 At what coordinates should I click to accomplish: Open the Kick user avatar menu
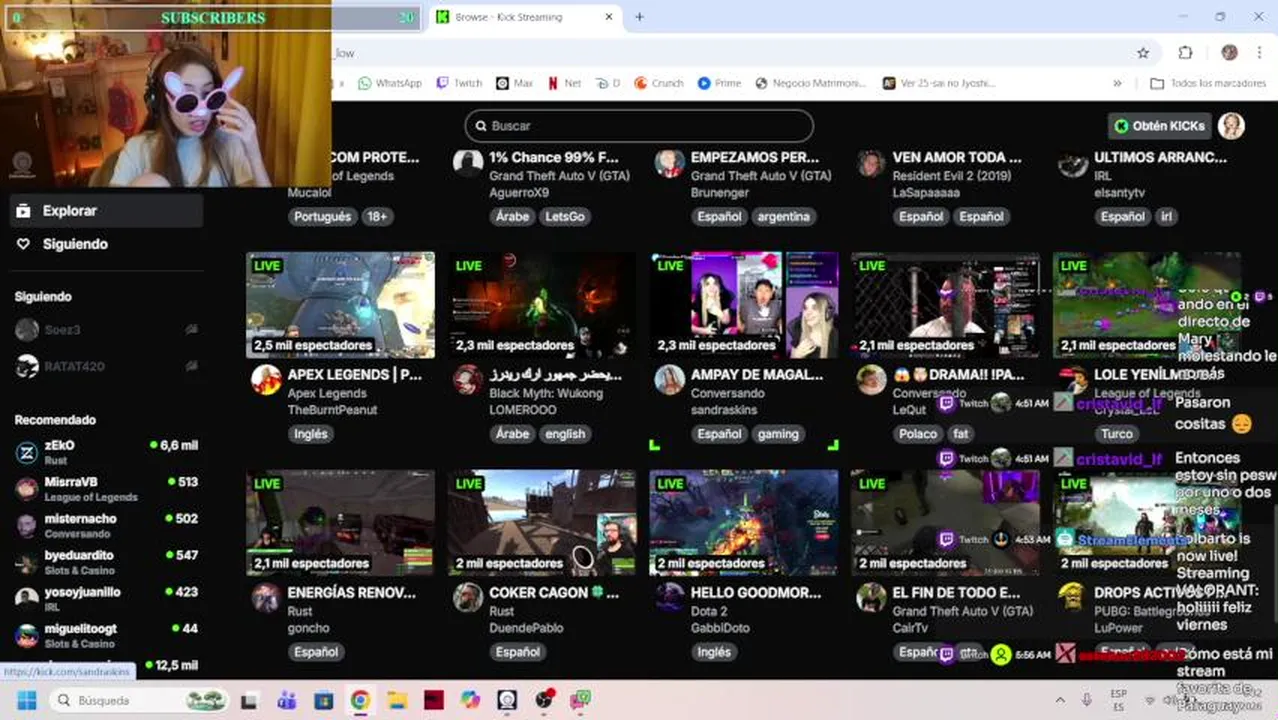point(1232,126)
